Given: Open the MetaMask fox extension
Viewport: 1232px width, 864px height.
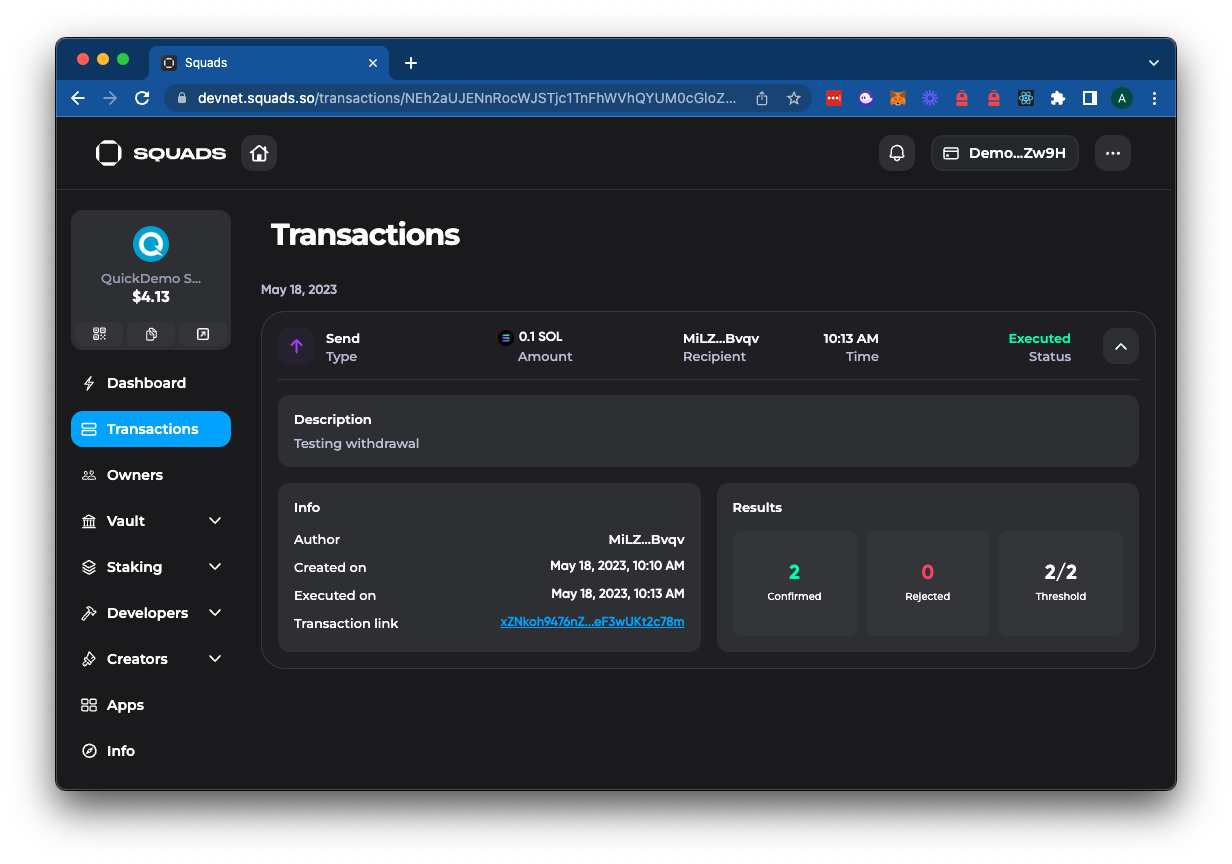Looking at the screenshot, I should (898, 98).
